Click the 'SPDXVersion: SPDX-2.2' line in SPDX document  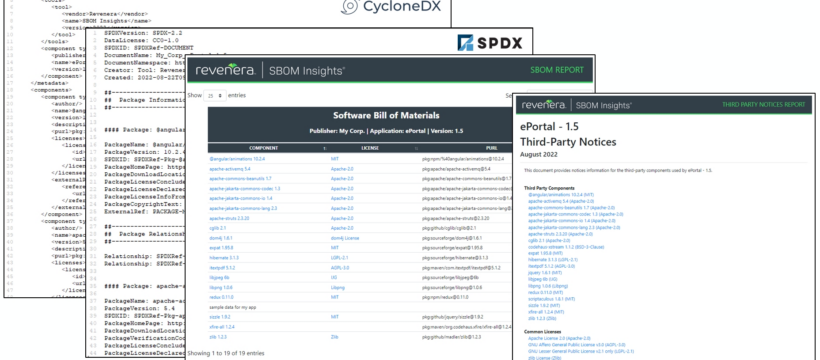pyautogui.click(x=144, y=33)
